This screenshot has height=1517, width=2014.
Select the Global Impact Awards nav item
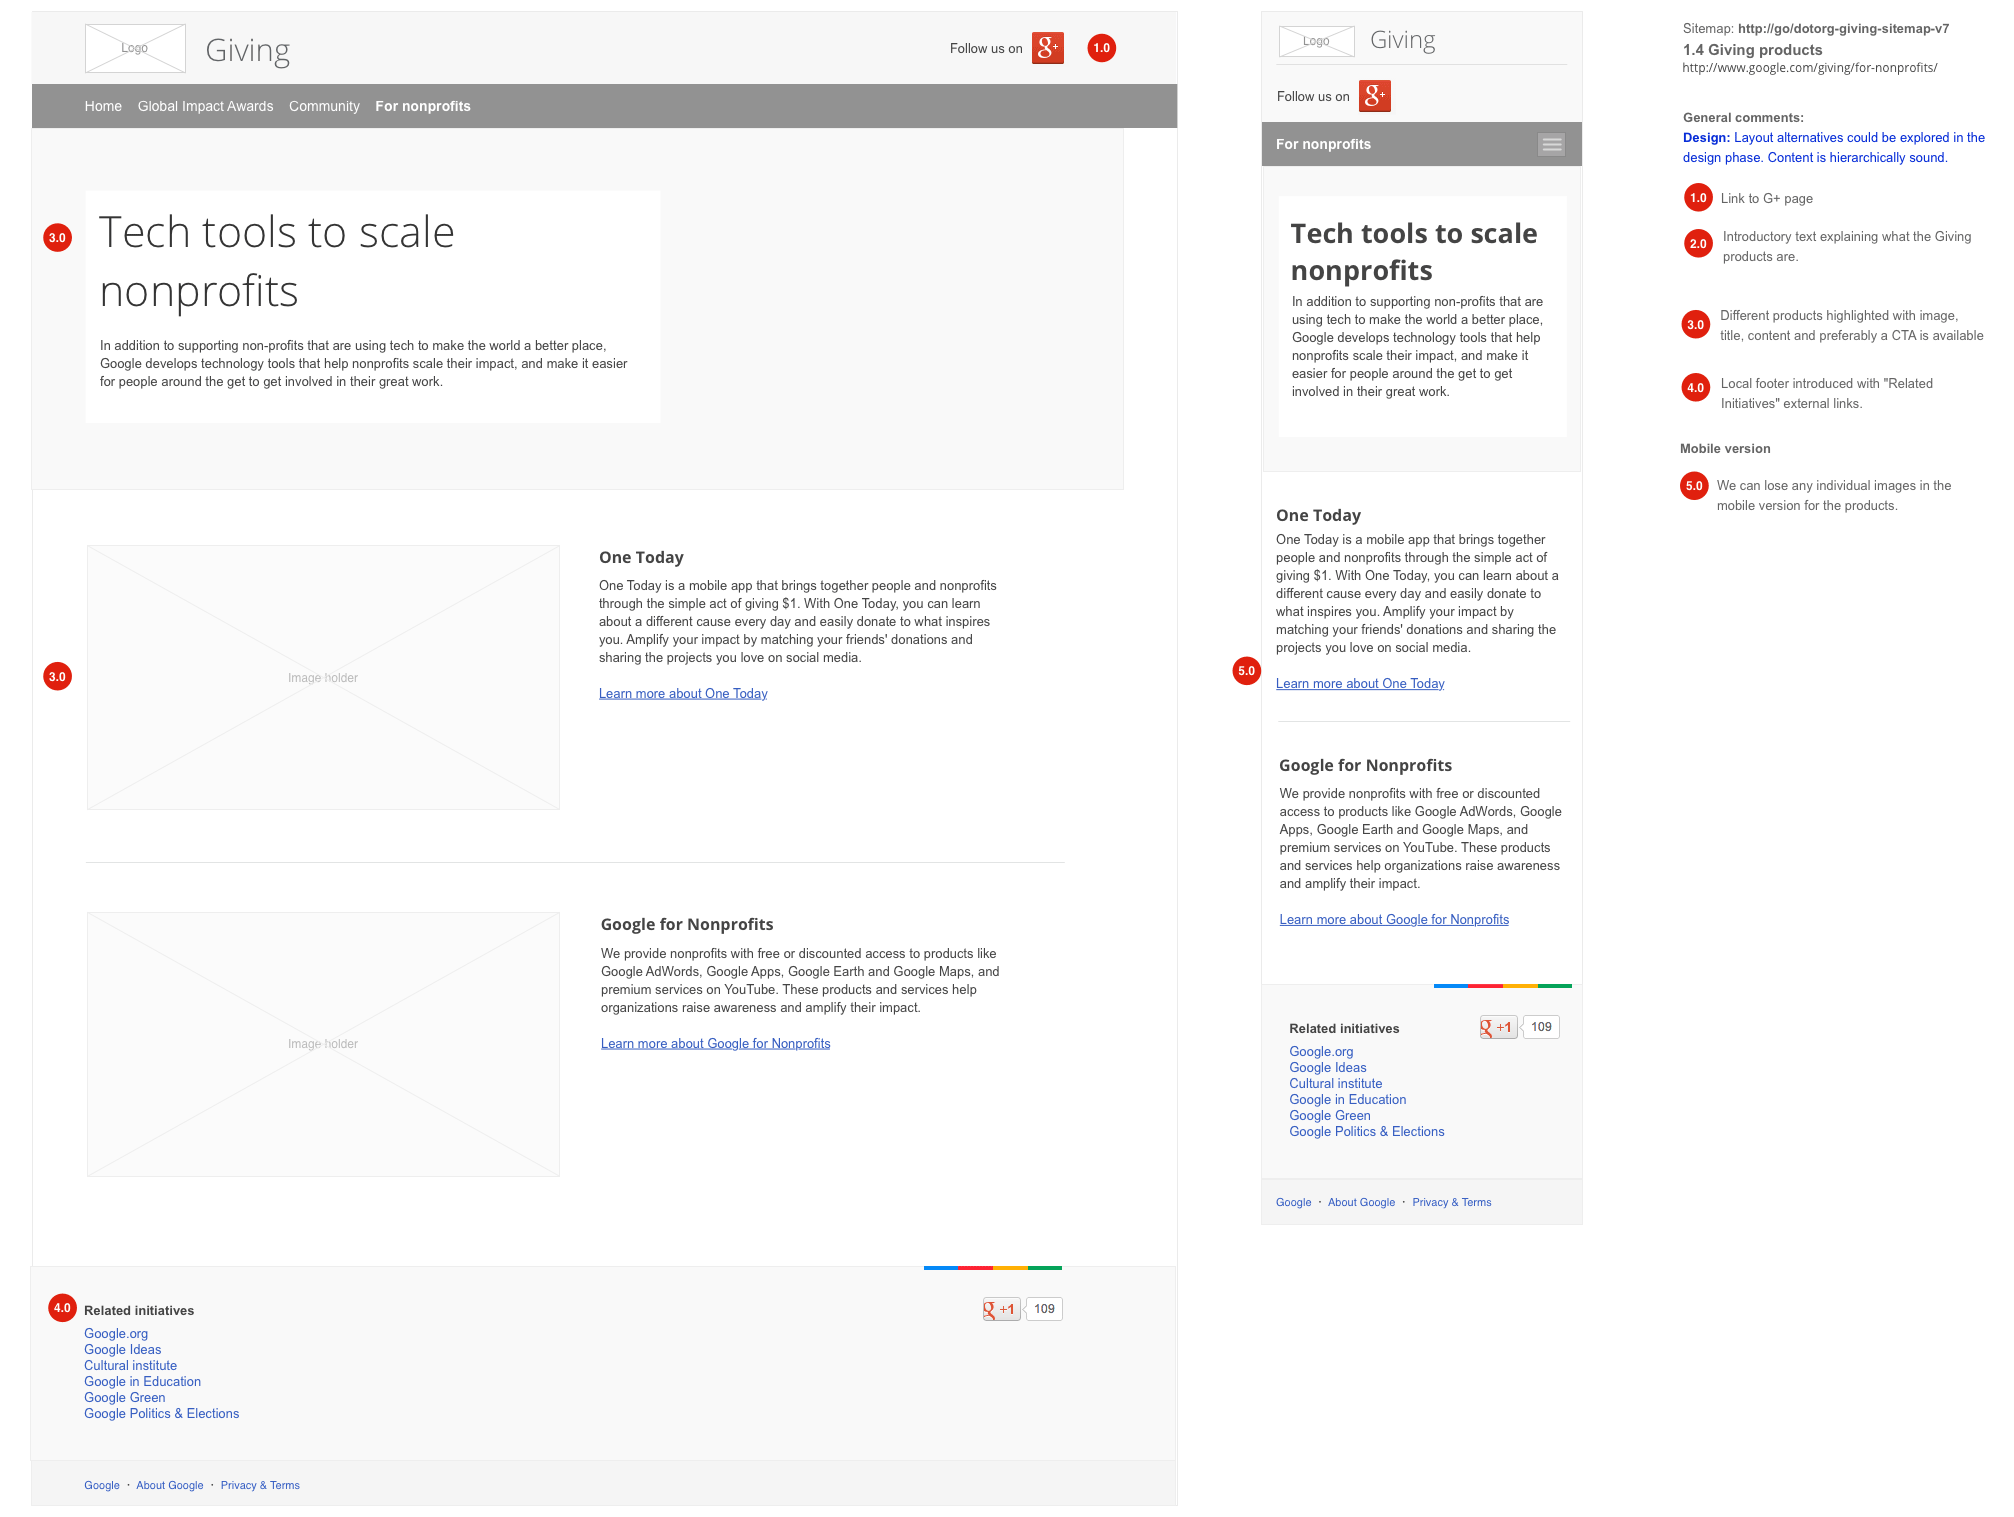tap(205, 106)
